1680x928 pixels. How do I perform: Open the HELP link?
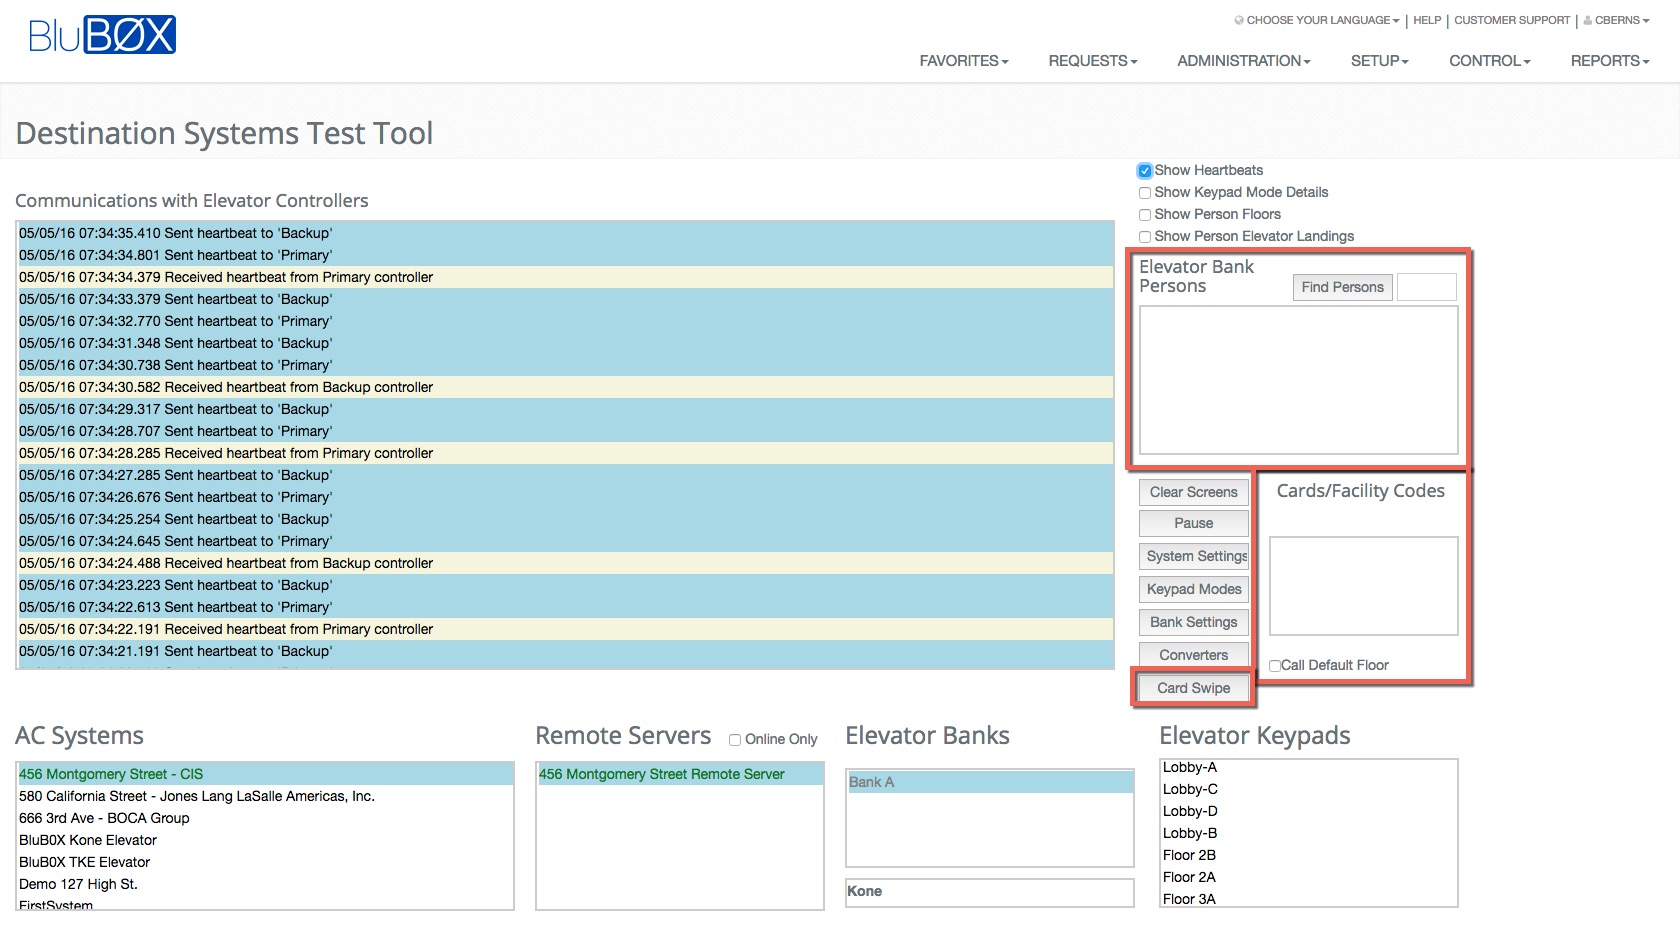[x=1426, y=20]
